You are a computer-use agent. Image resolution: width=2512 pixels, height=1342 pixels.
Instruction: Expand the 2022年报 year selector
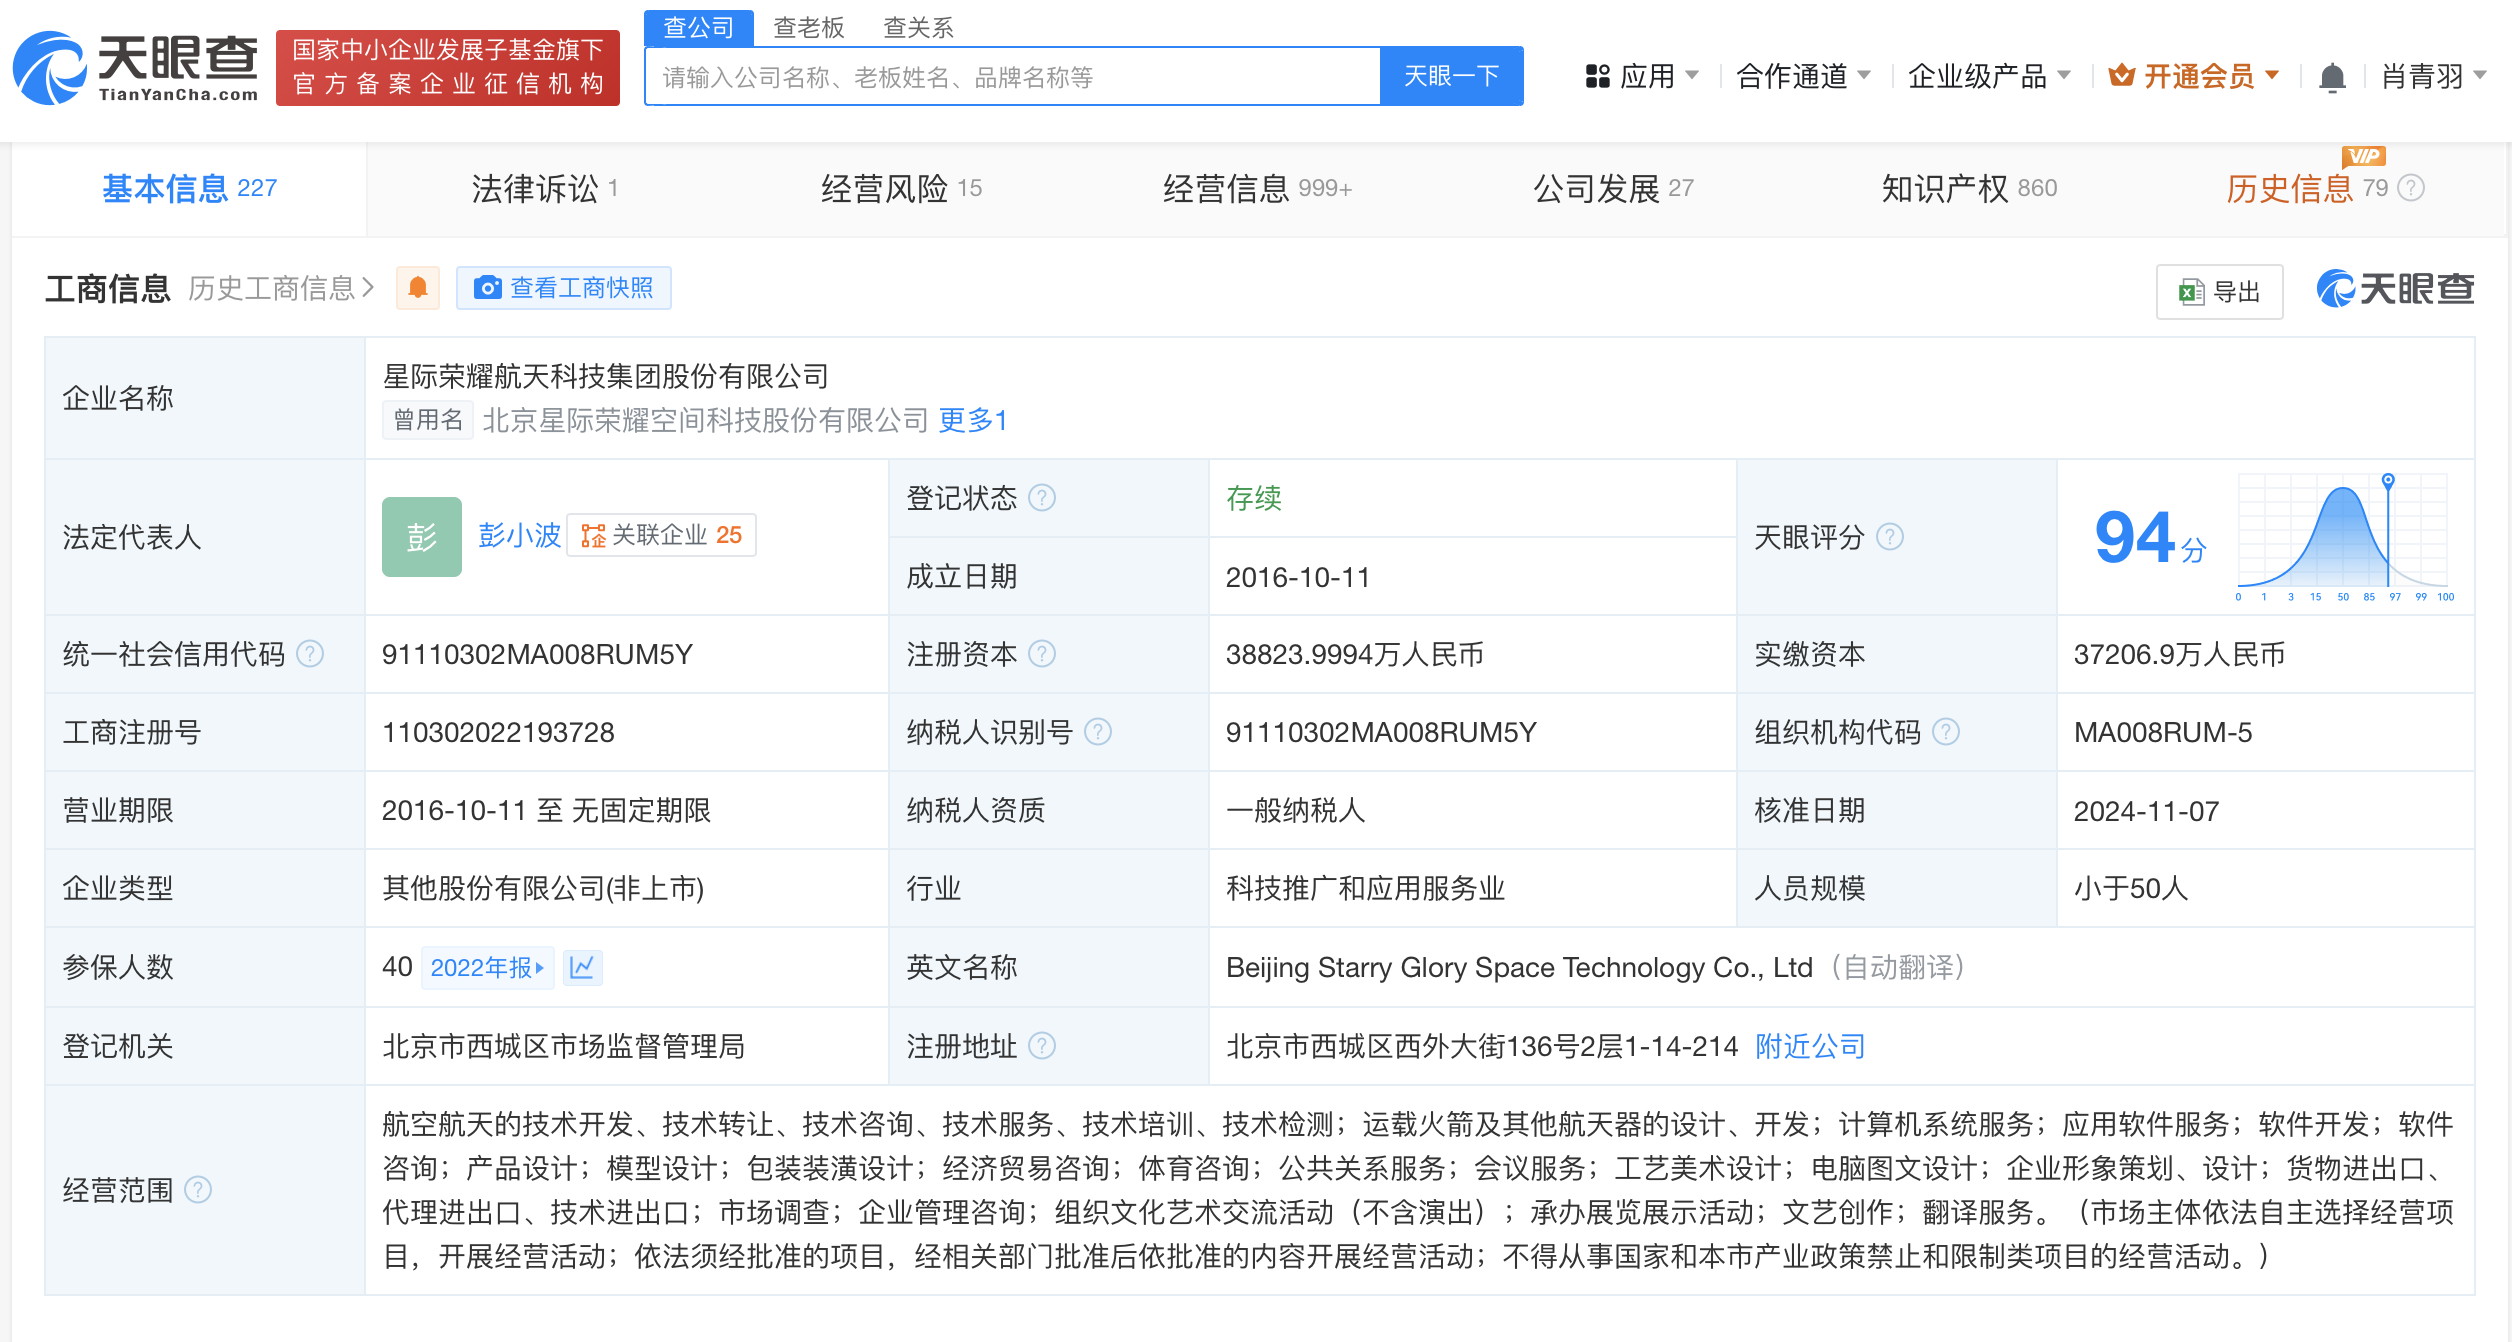[487, 967]
